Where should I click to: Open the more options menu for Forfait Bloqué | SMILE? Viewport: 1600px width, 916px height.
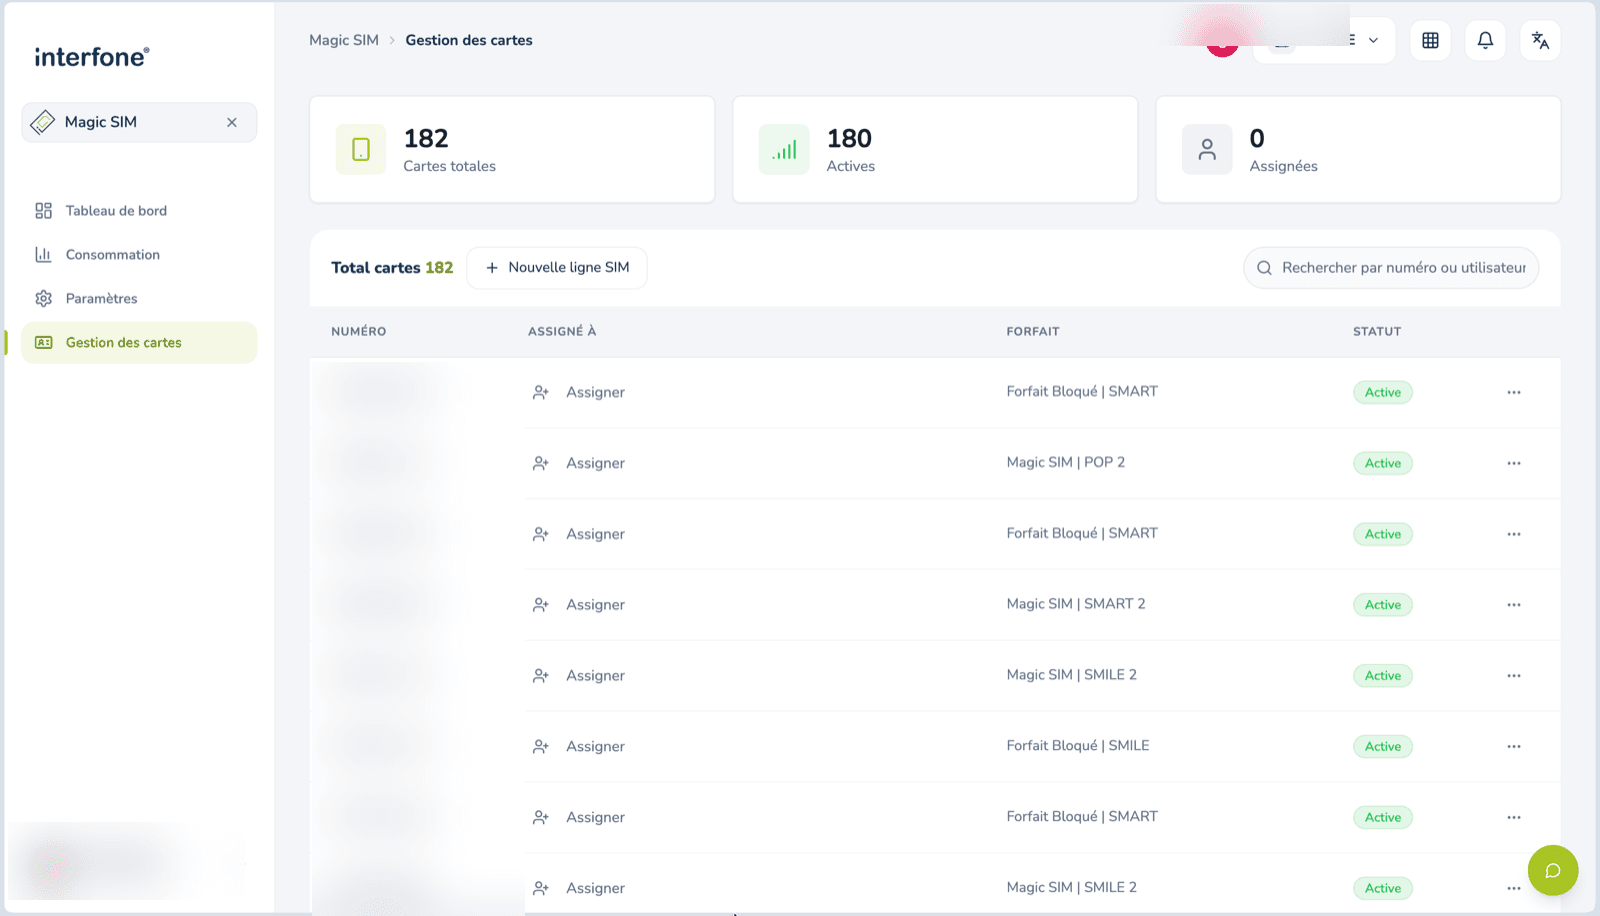(1514, 747)
